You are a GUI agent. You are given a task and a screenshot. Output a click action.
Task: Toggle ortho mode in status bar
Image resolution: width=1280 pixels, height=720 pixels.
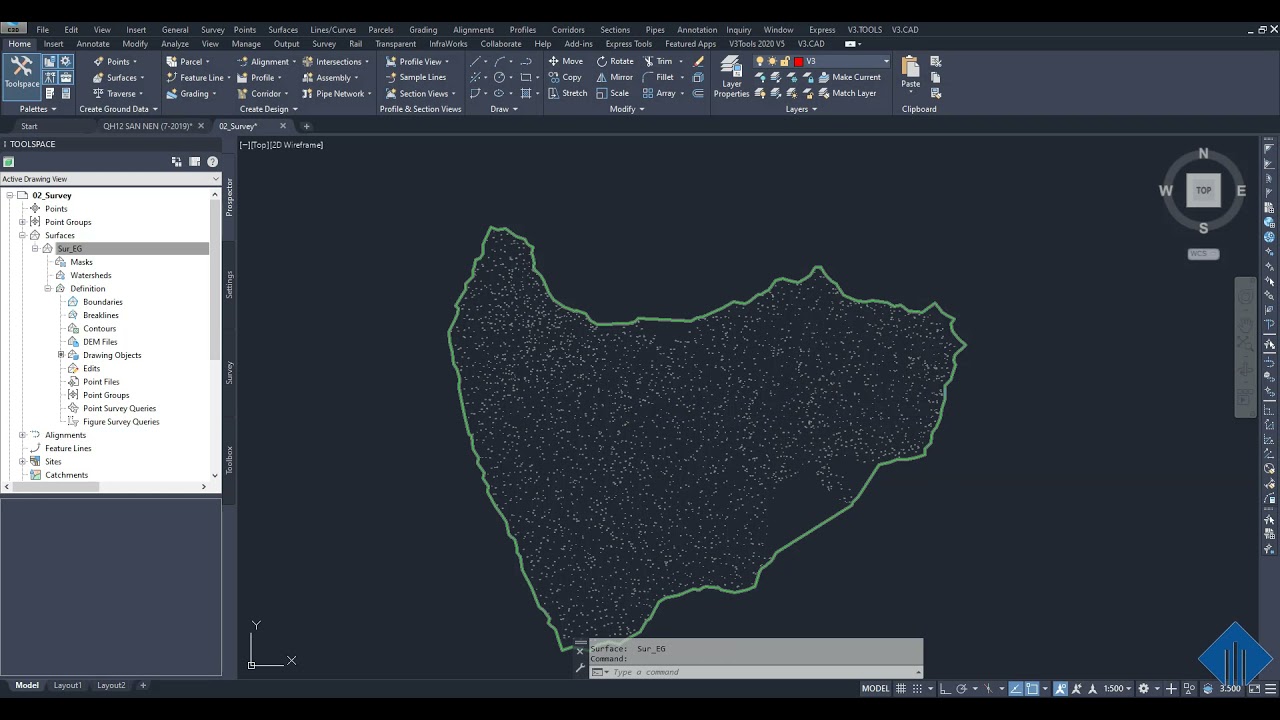pos(945,688)
